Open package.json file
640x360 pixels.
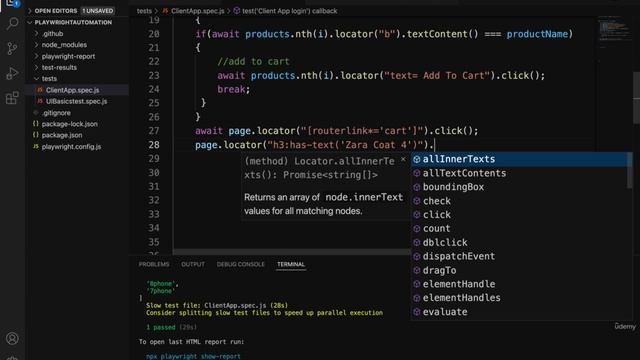pyautogui.click(x=62, y=135)
